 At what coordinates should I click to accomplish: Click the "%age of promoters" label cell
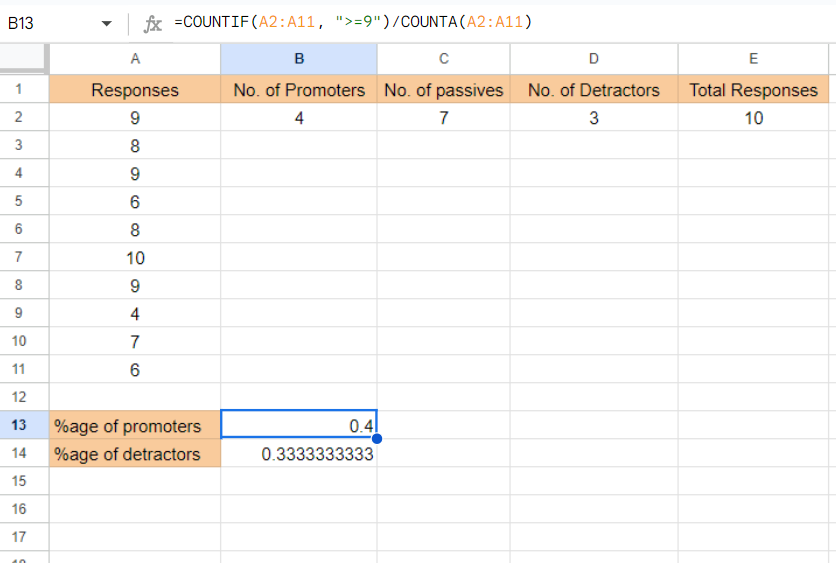pos(135,426)
